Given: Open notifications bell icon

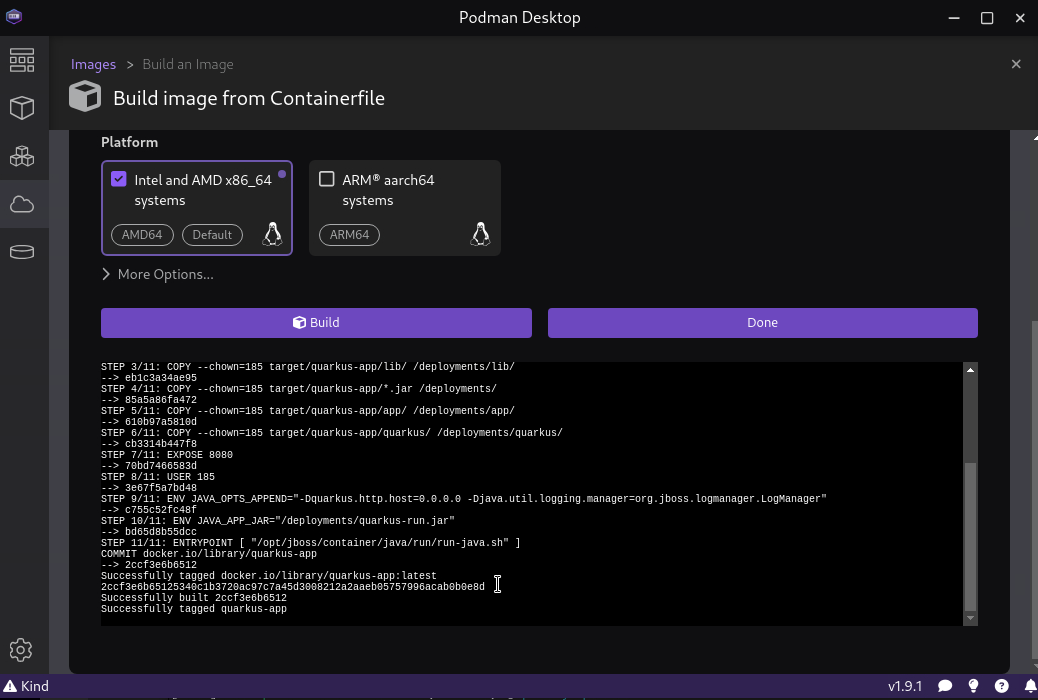Looking at the screenshot, I should coord(1030,686).
